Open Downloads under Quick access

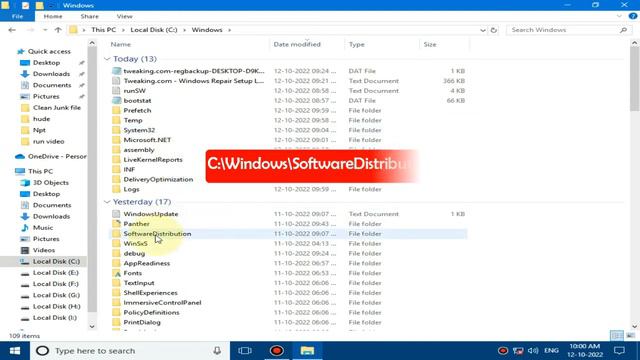click(x=51, y=74)
